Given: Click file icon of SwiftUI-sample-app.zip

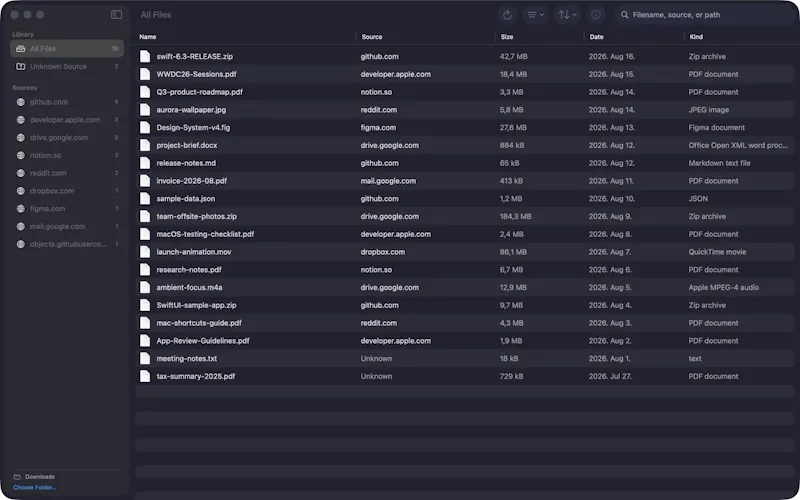Looking at the screenshot, I should click(145, 305).
